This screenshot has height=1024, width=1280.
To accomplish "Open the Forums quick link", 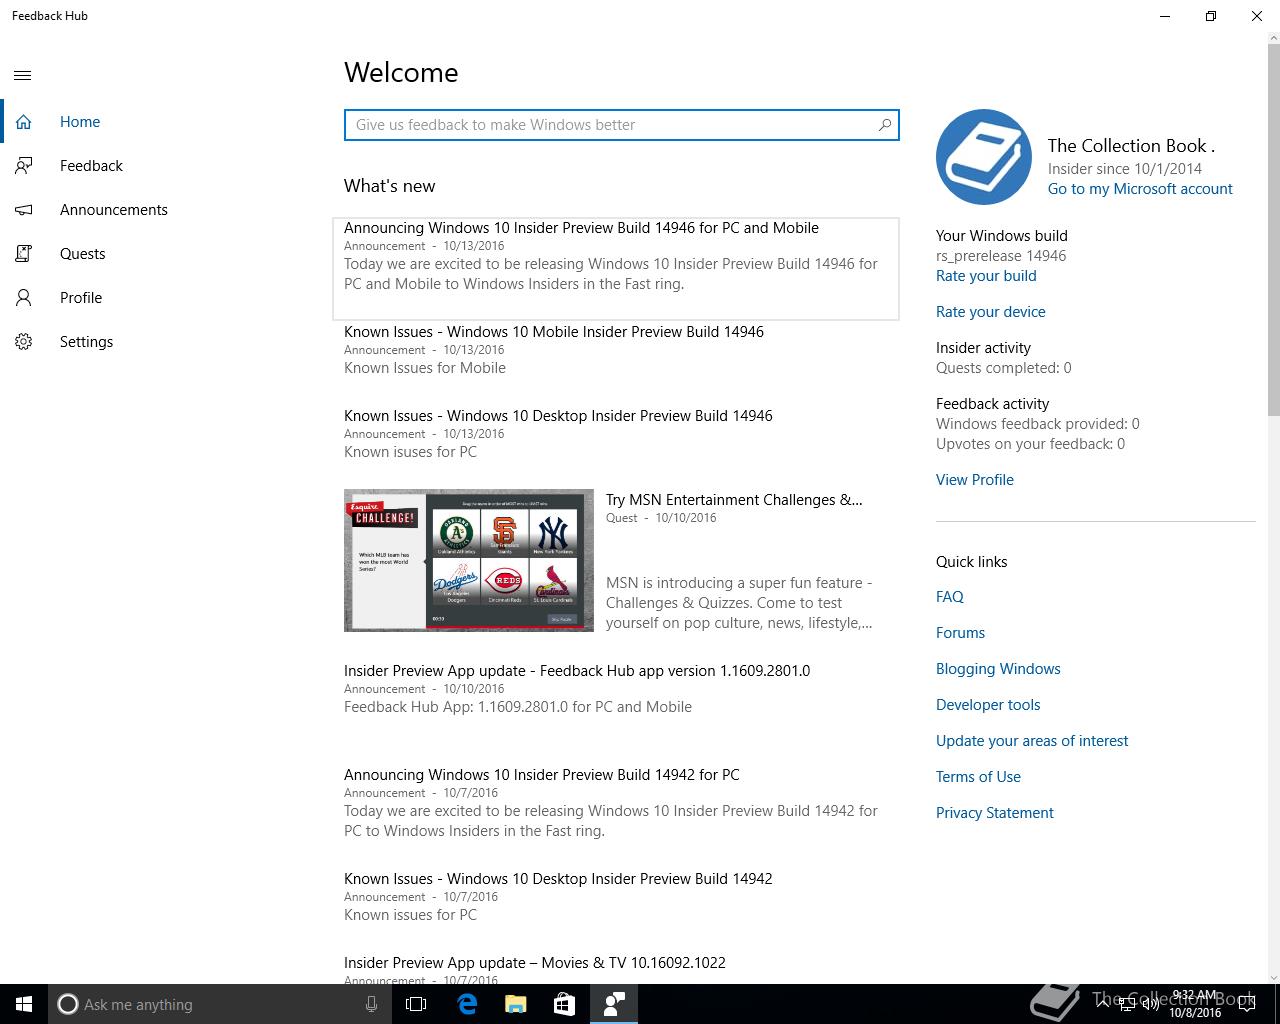I will (960, 633).
